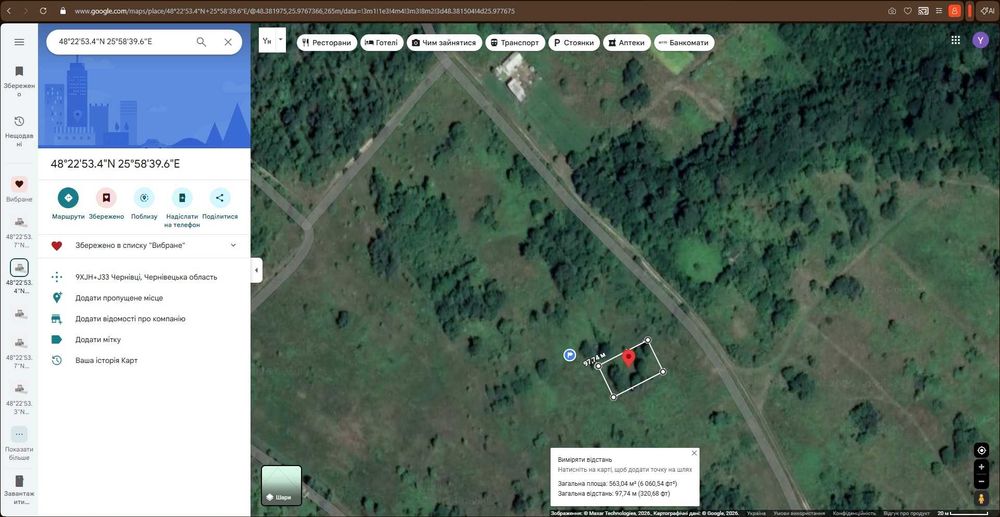Viewport: 1000px width, 517px height.
Task: Close the Виміряти відстань measure box
Action: 694,453
